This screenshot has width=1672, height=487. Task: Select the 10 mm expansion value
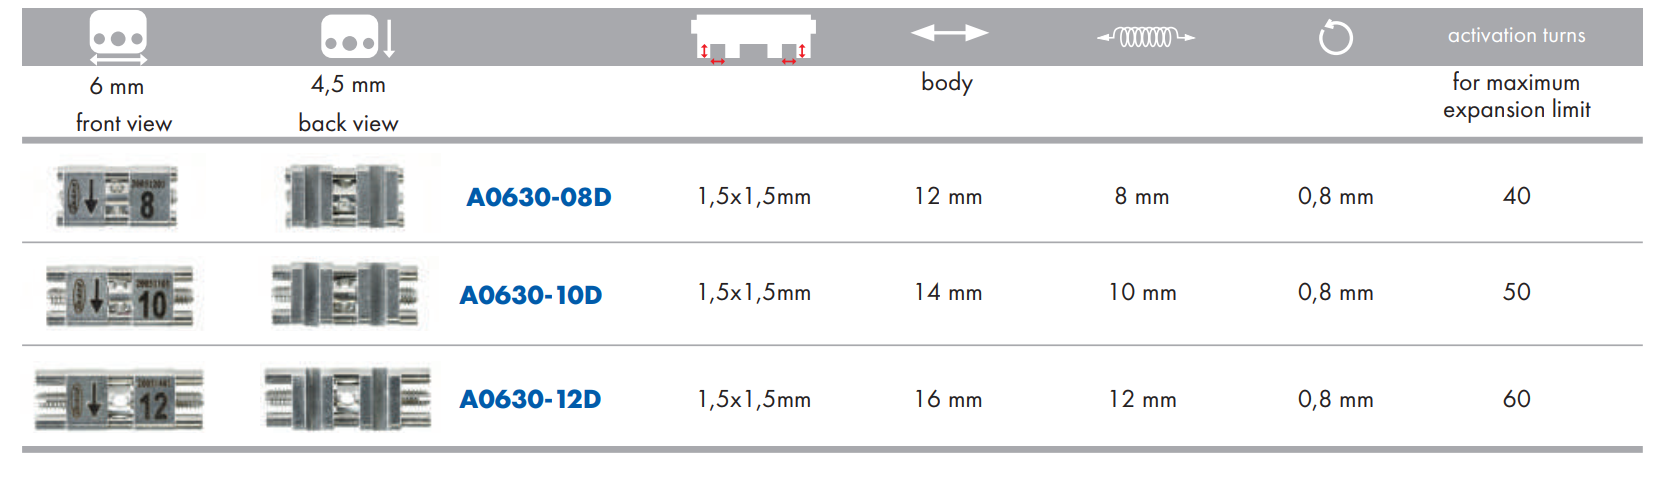(1142, 293)
